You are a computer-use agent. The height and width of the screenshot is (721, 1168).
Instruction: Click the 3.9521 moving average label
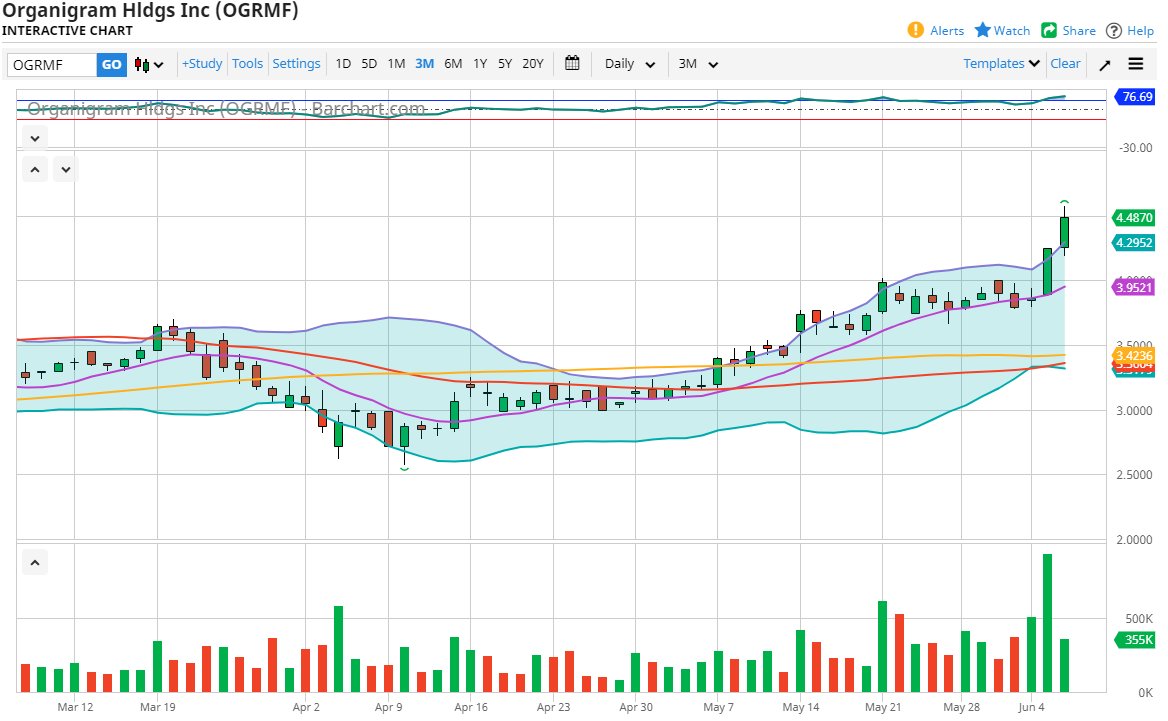[1132, 288]
